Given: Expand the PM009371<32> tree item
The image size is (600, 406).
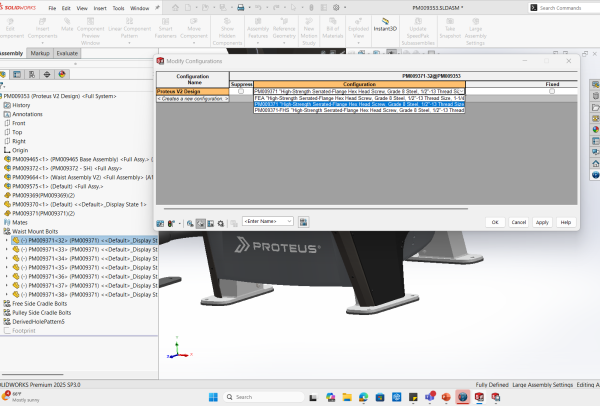Looking at the screenshot, I should 6,240.
